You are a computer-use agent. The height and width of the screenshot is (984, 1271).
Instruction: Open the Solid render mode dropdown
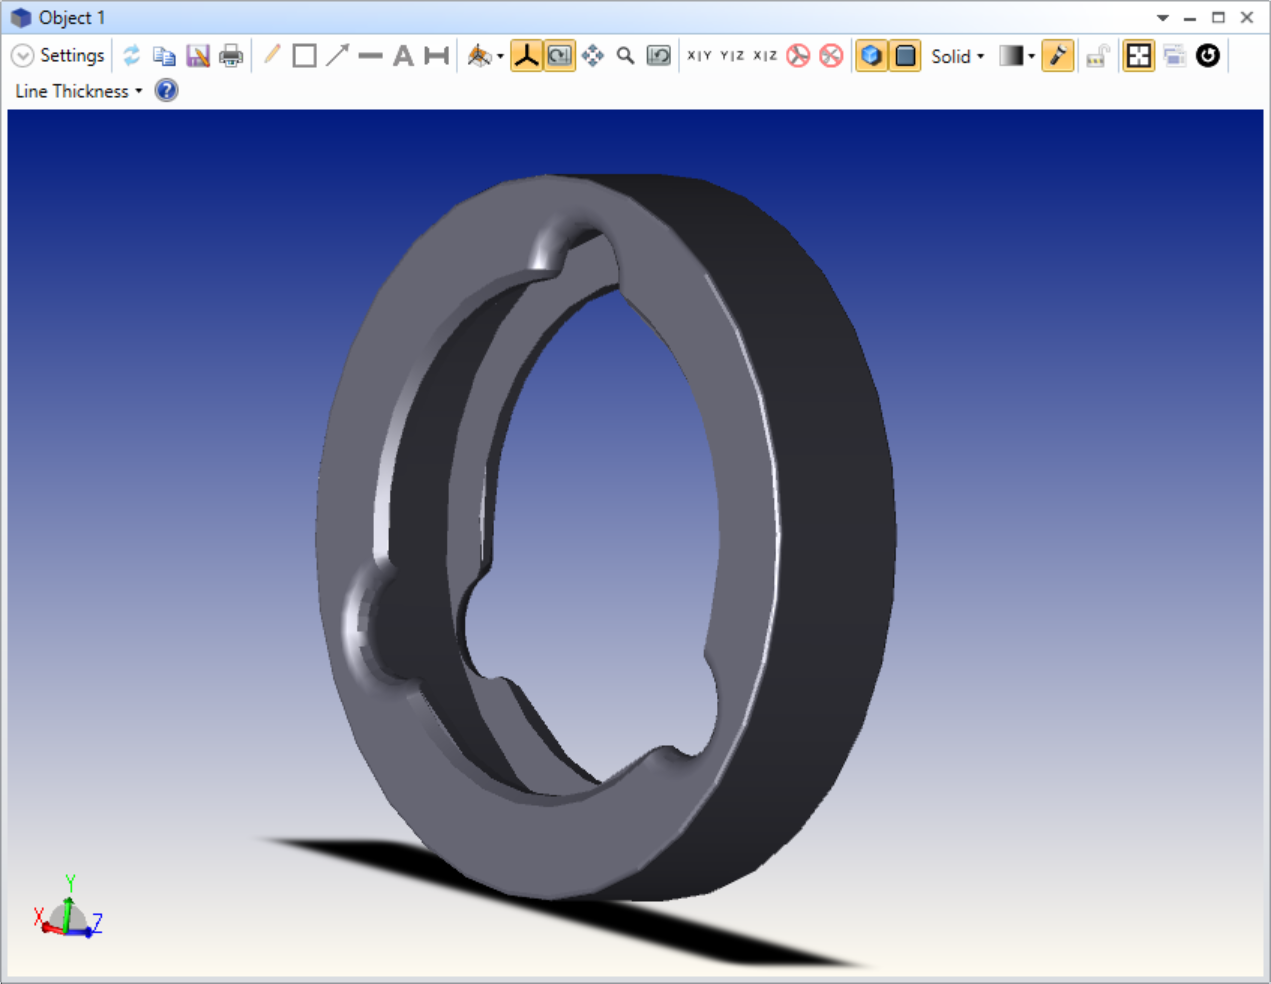[958, 57]
